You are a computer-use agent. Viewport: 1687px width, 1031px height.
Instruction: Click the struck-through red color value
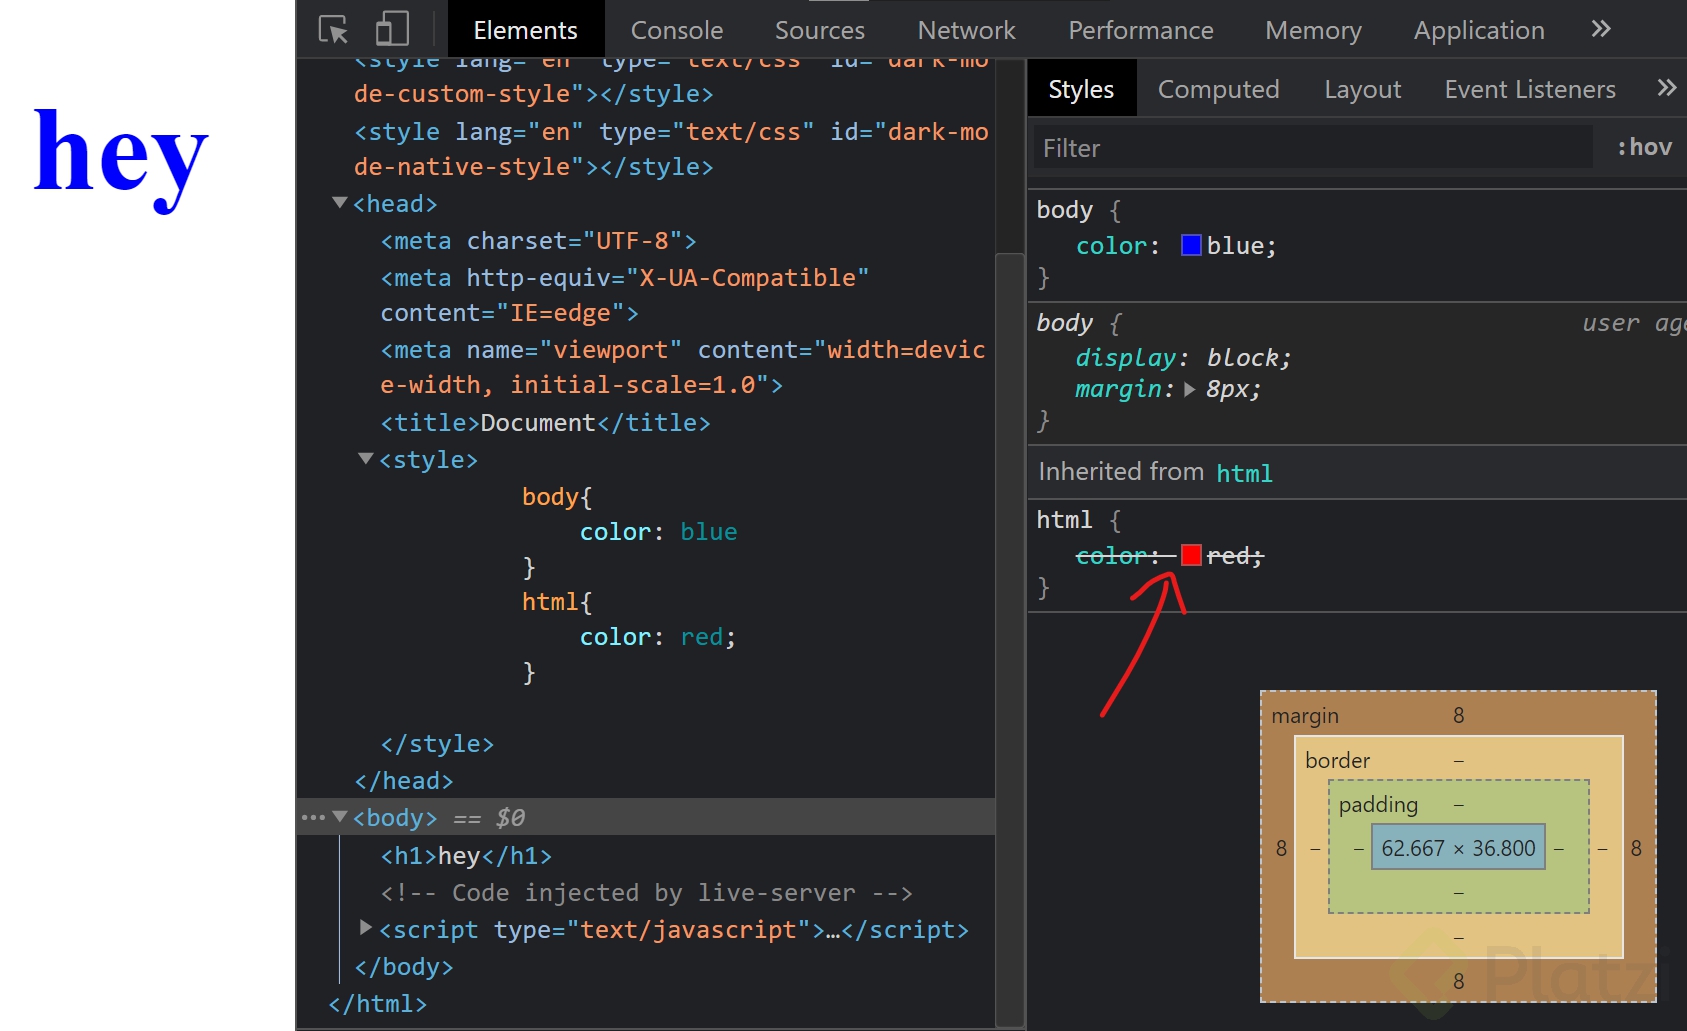click(x=1228, y=556)
